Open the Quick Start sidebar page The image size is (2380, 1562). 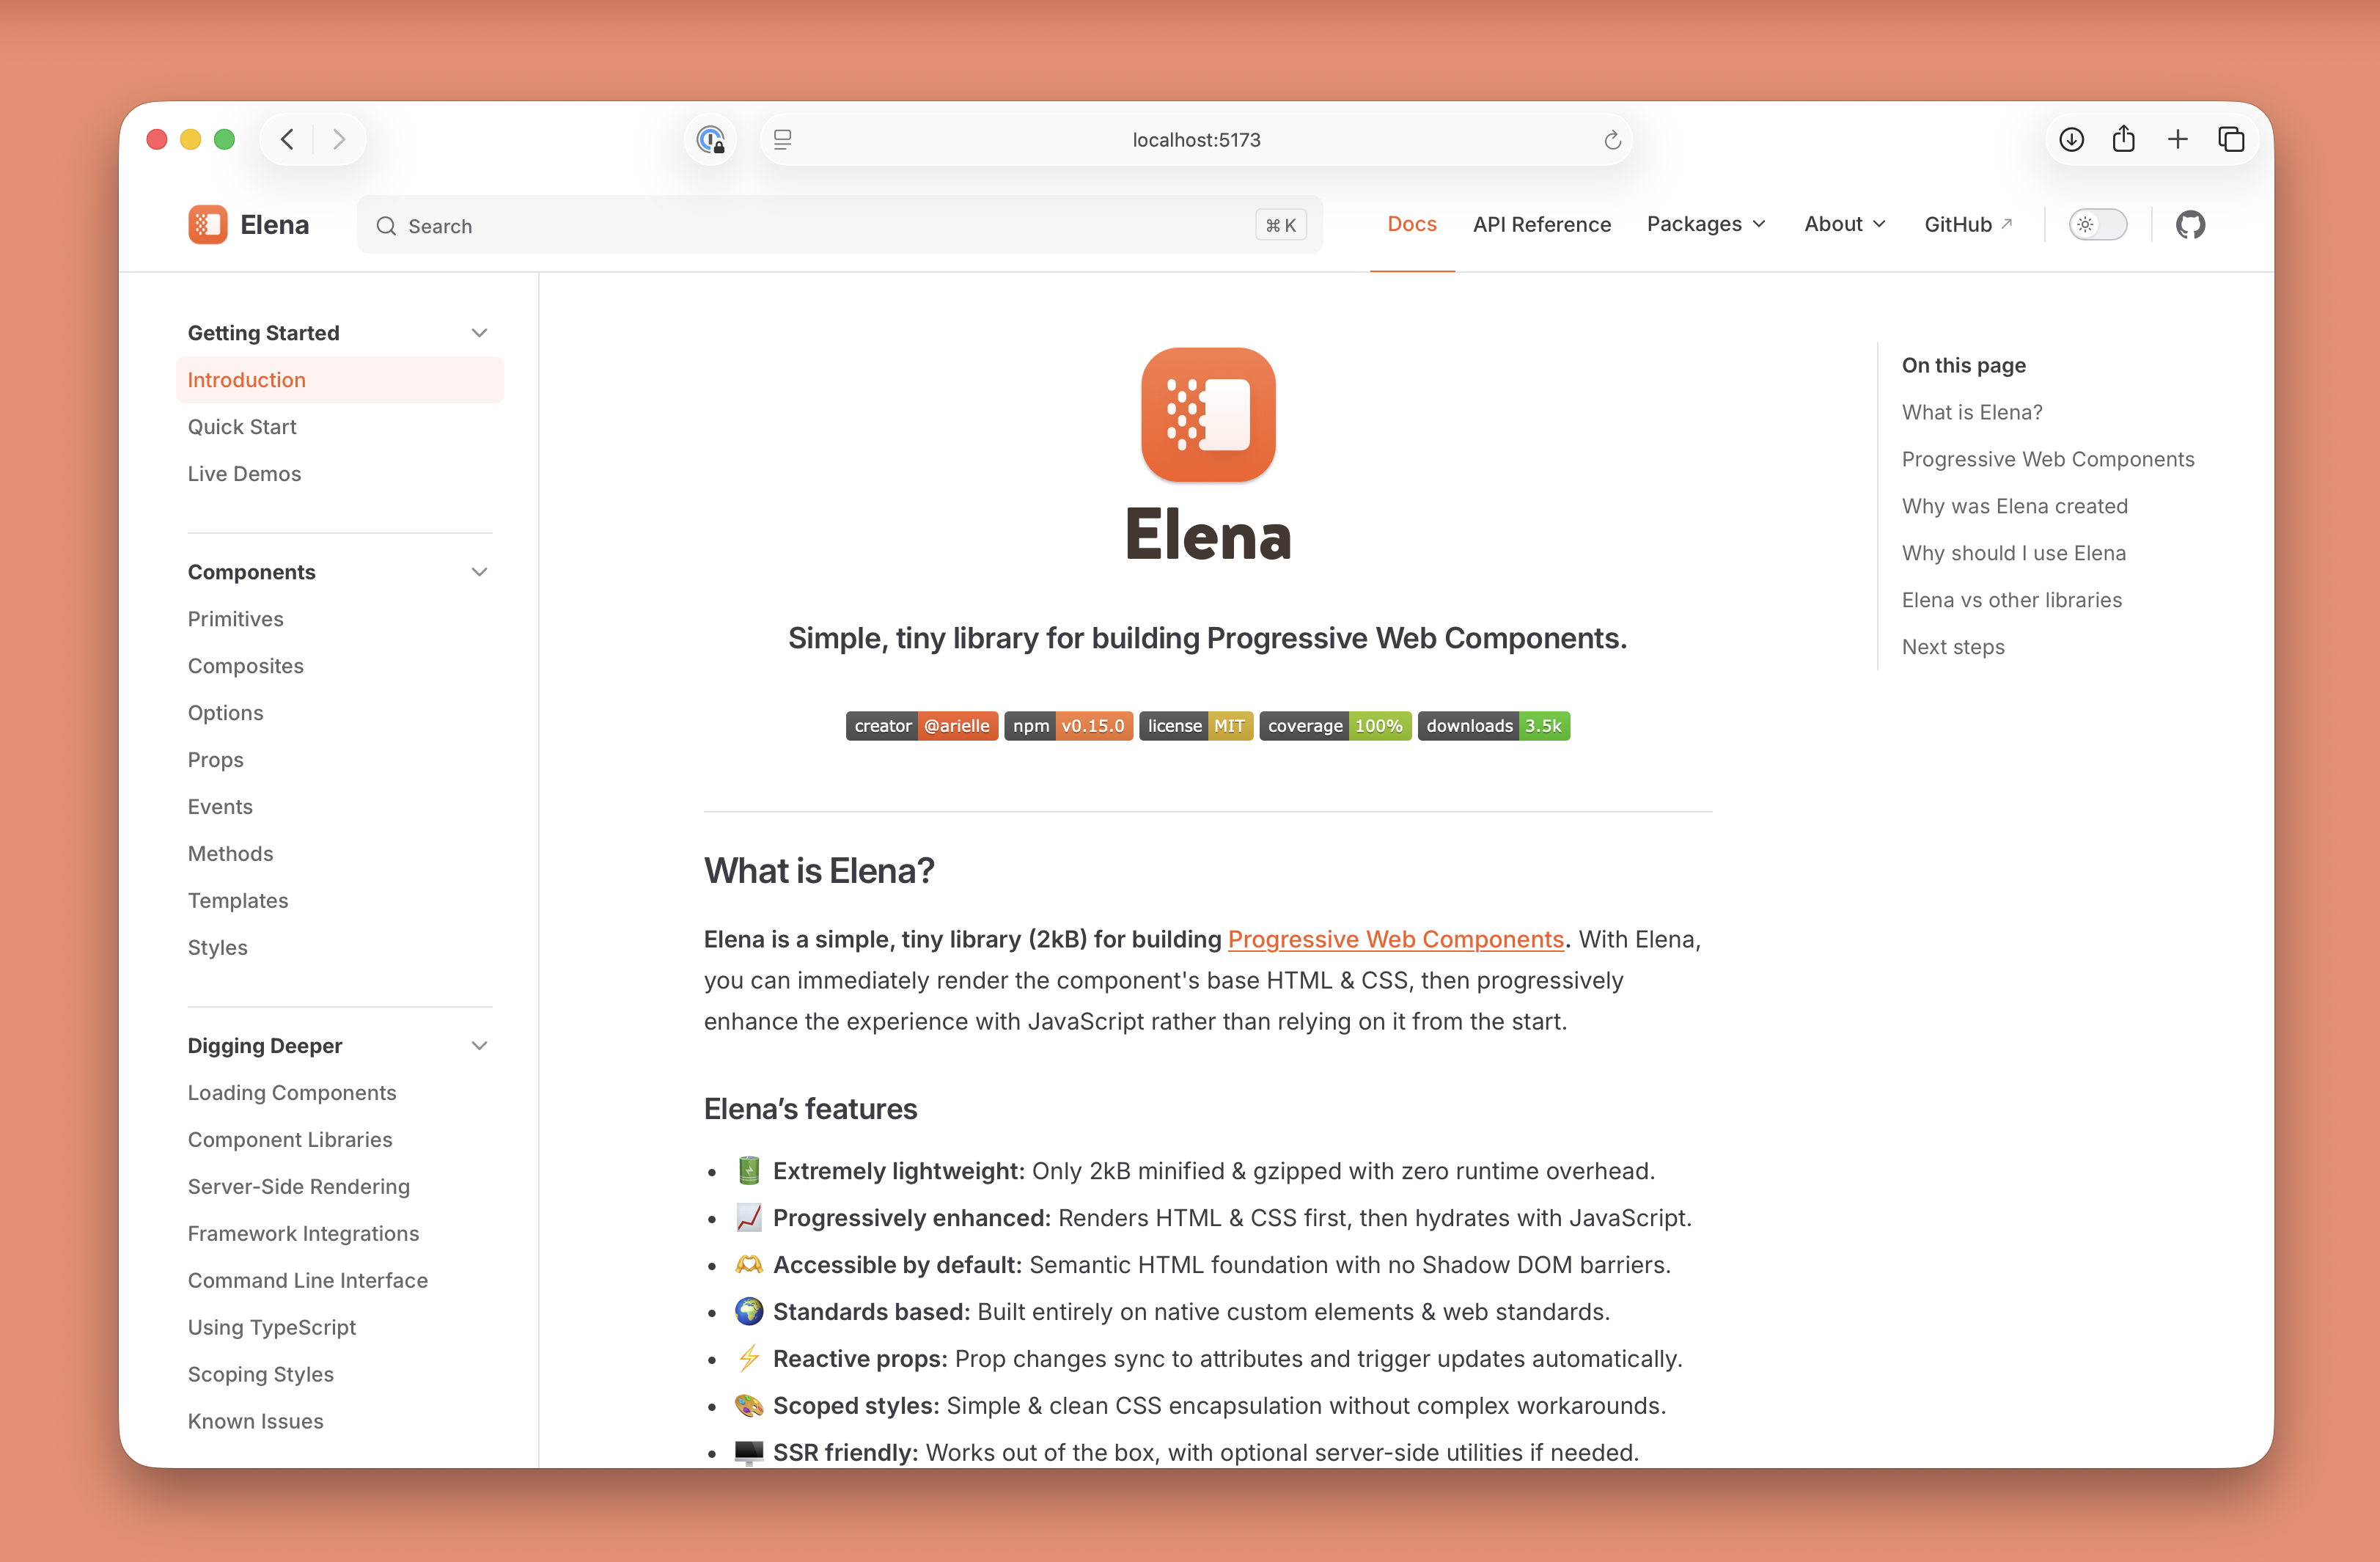click(242, 427)
